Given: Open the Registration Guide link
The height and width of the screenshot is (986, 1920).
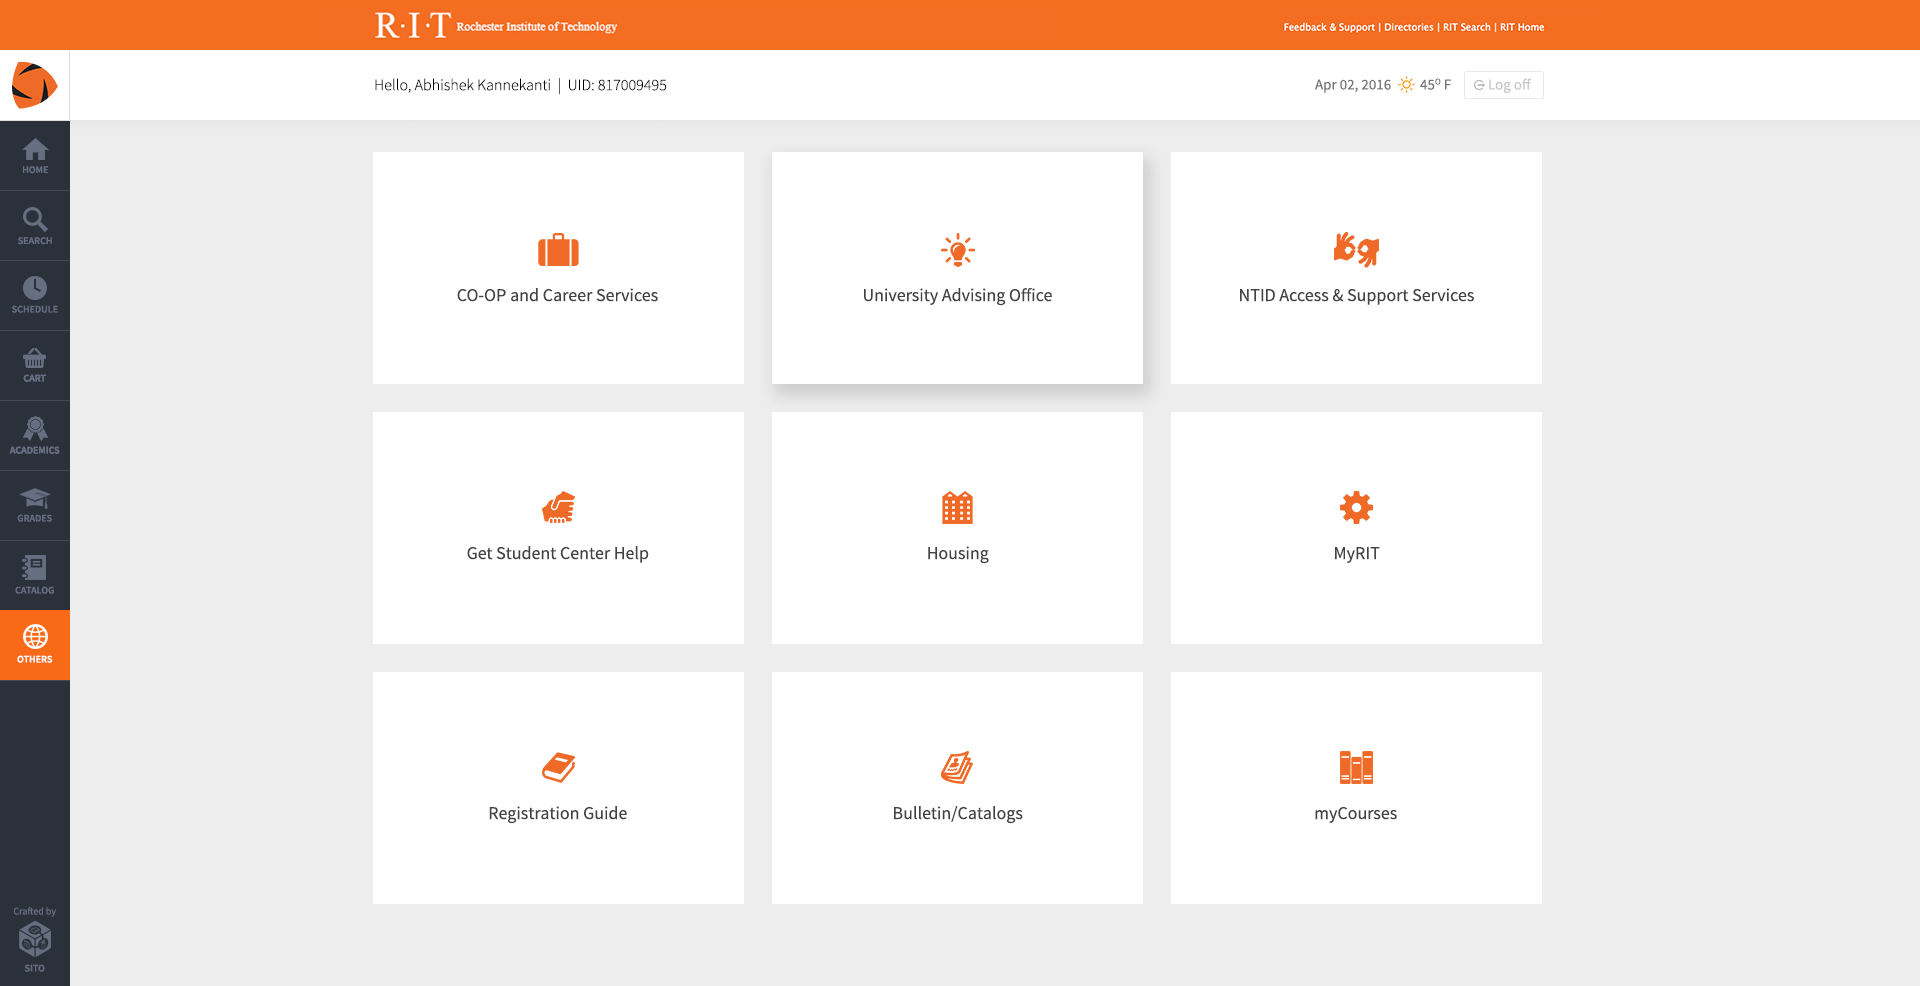Looking at the screenshot, I should tap(558, 814).
